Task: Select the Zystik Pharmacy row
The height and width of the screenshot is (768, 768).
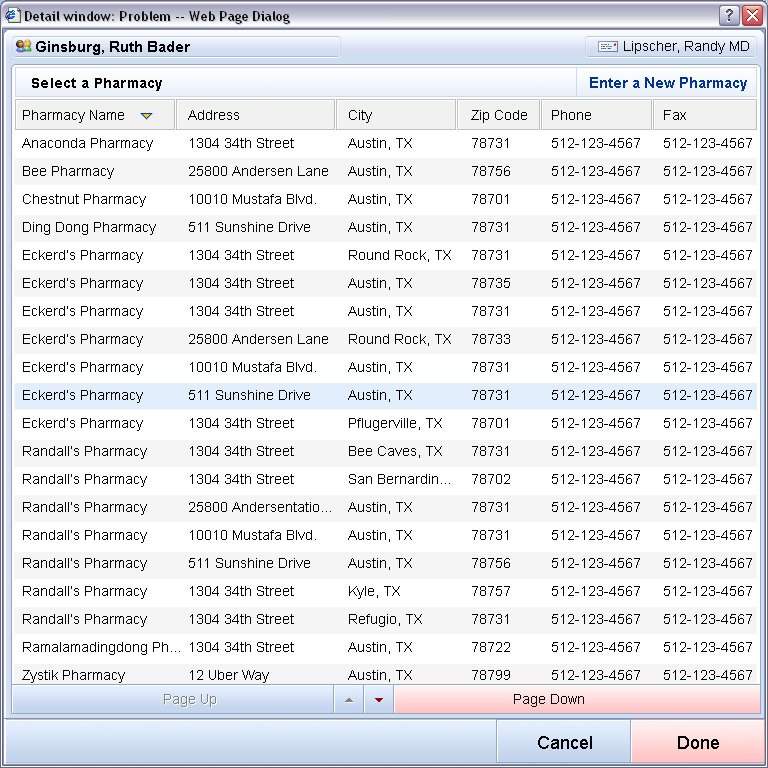Action: point(385,674)
